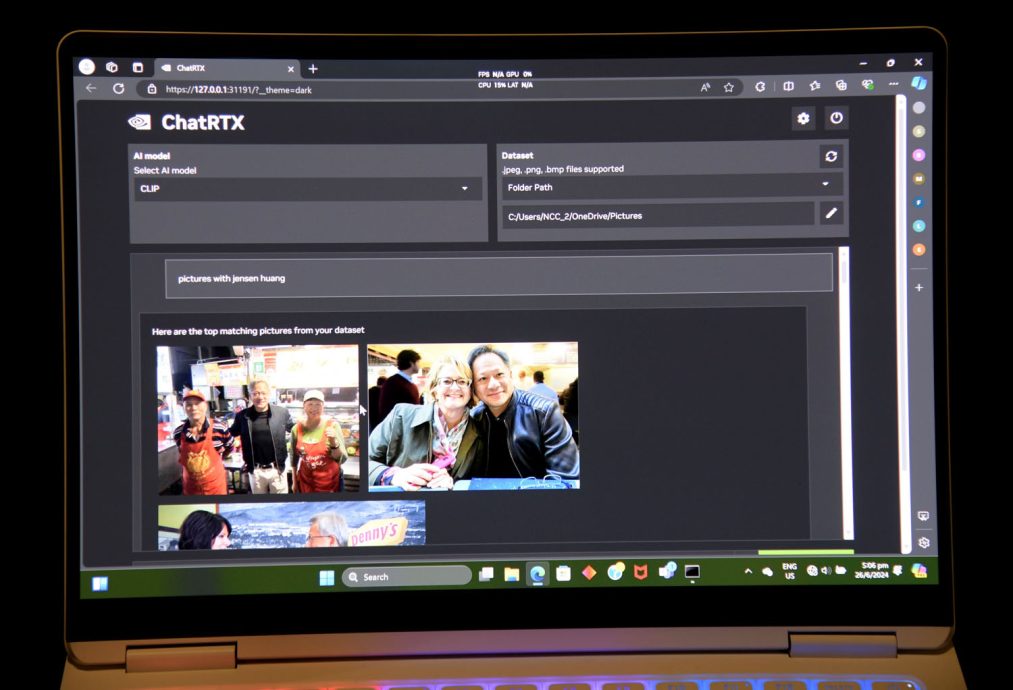Open a new browser tab

(313, 68)
